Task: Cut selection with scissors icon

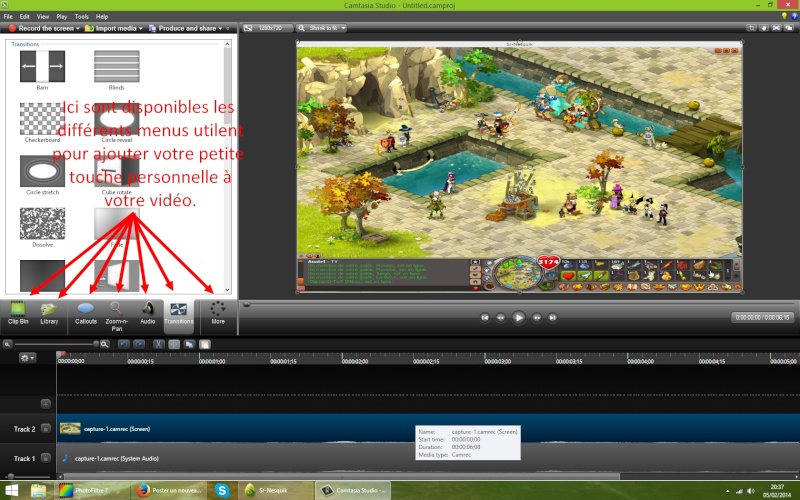Action: coord(159,344)
